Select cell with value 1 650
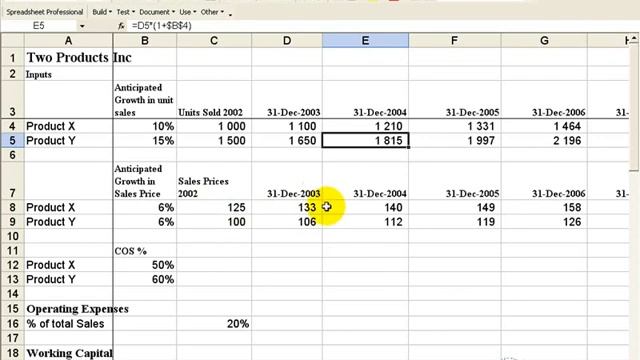 (287, 140)
